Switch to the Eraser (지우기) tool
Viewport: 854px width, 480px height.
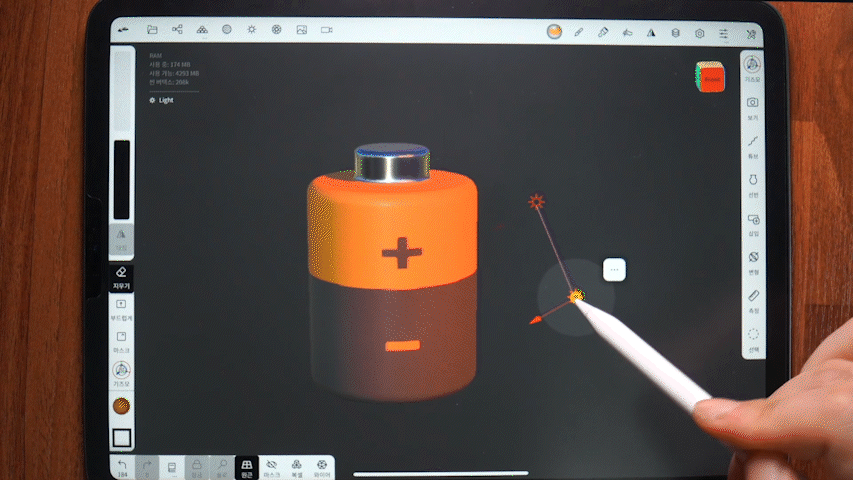point(121,275)
